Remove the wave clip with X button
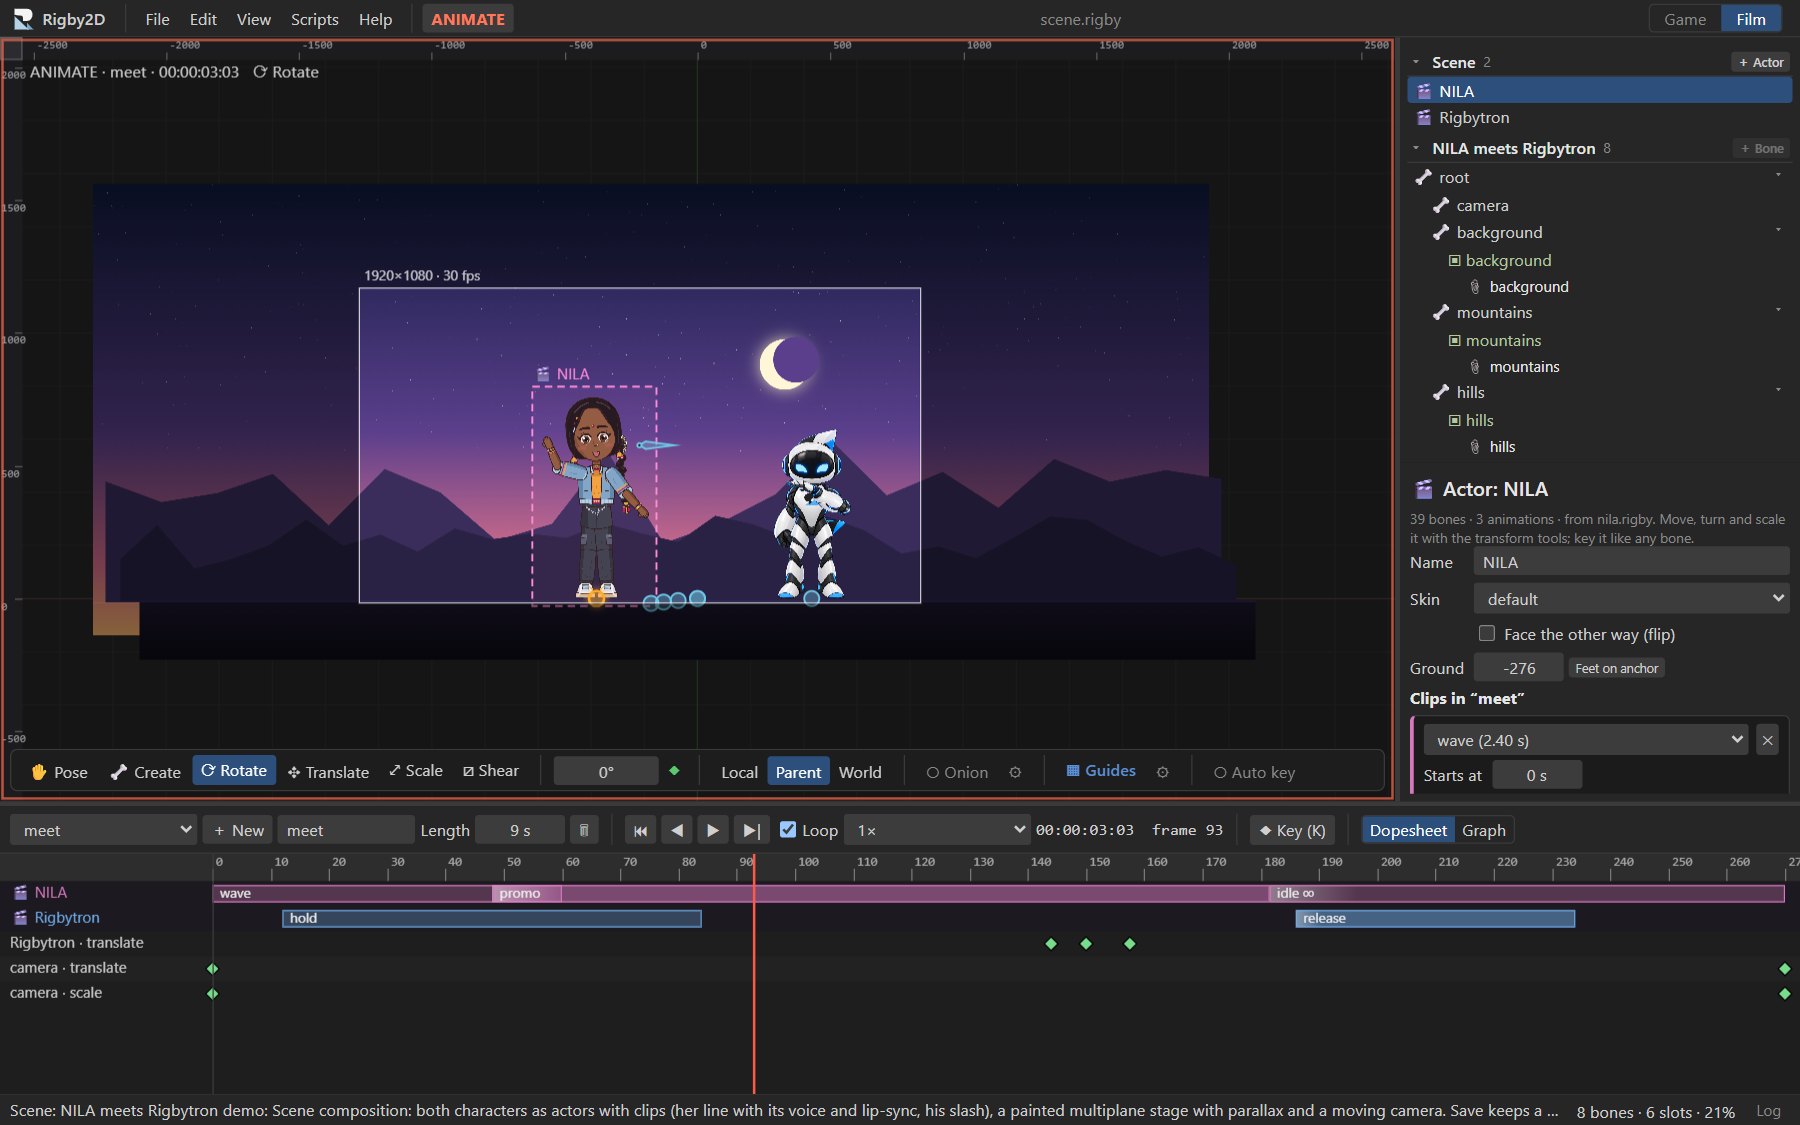This screenshot has width=1800, height=1125. 1768,740
